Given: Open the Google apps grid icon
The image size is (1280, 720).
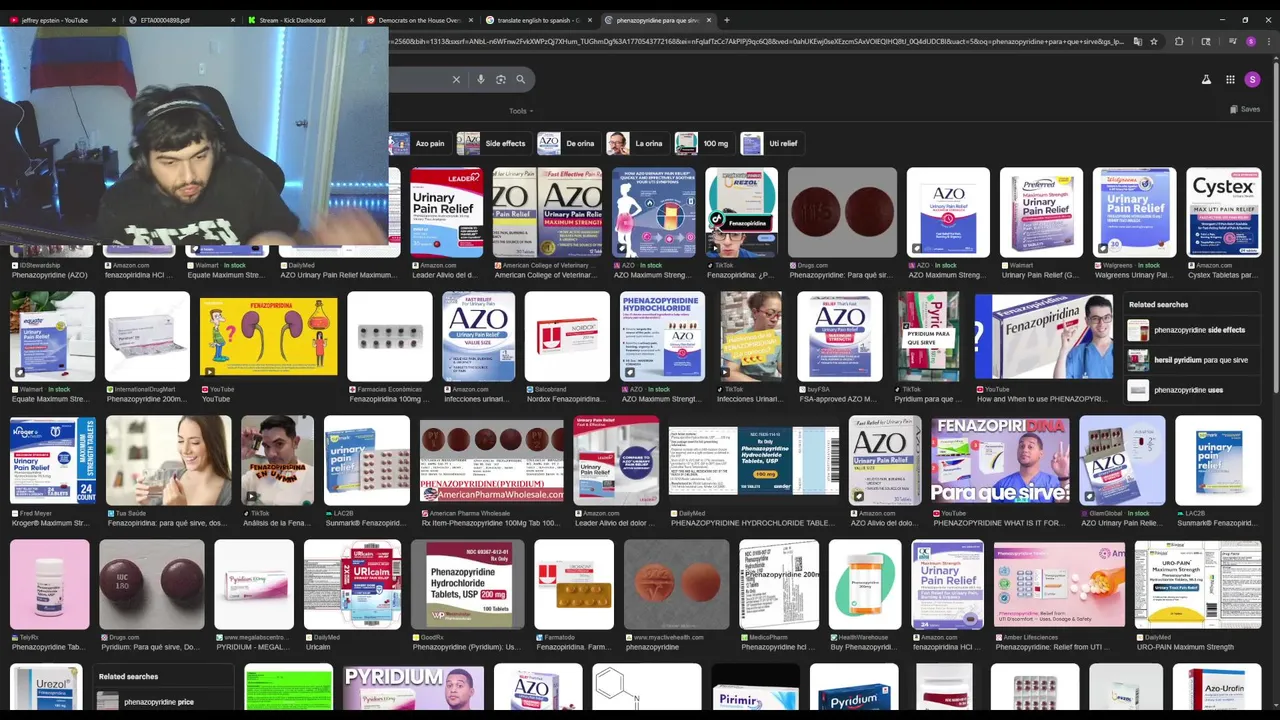Looking at the screenshot, I should click(x=1230, y=79).
